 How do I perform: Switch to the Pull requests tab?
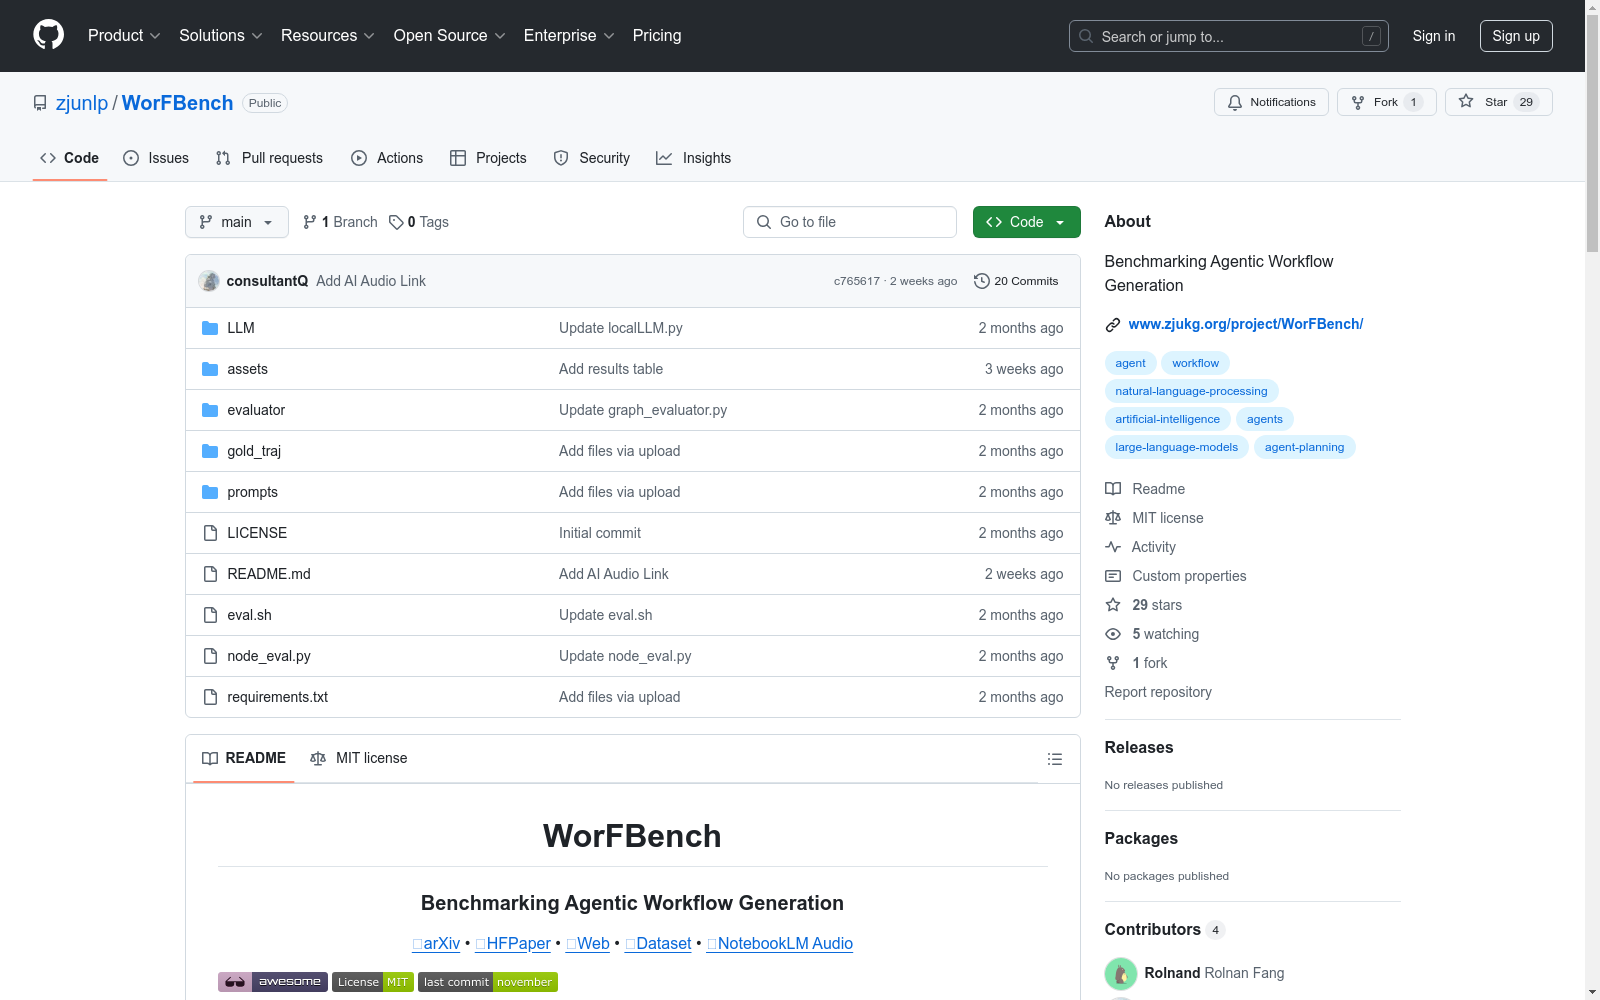click(269, 158)
